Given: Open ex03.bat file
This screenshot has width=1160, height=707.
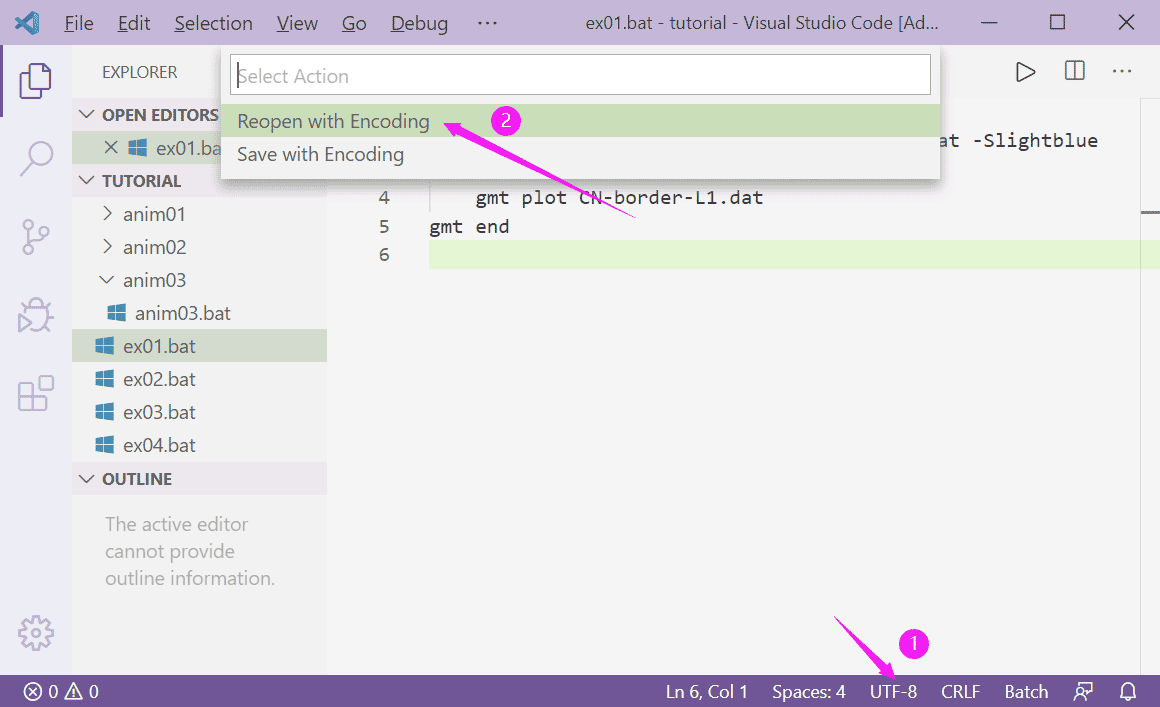Looking at the screenshot, I should (x=199, y=412).
